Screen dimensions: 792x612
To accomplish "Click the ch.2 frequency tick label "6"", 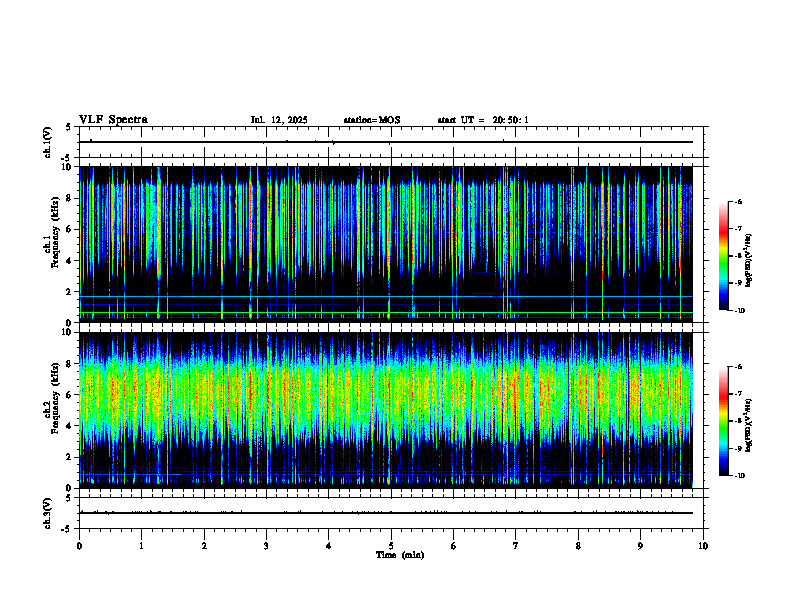I will click(70, 395).
